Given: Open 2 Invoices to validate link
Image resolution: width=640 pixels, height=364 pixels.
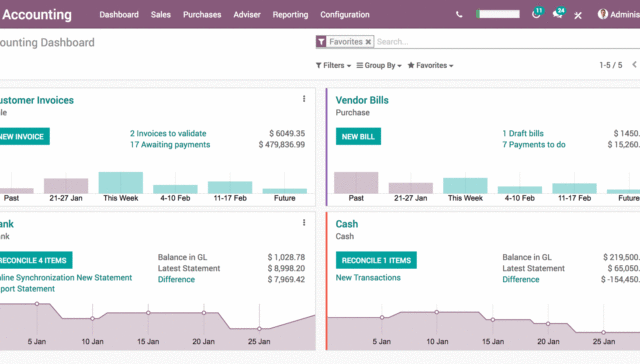Looking at the screenshot, I should tap(168, 133).
